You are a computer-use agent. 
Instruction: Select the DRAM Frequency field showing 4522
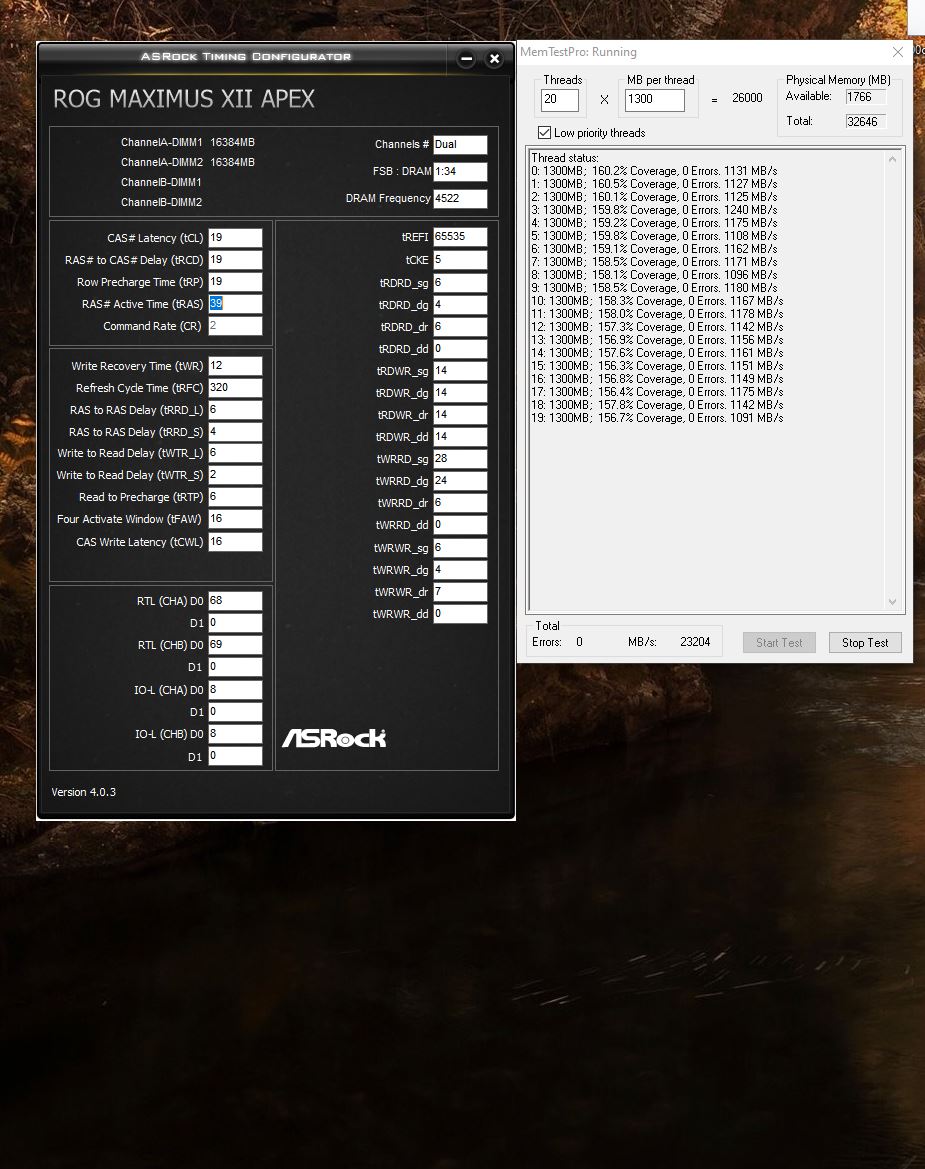[x=460, y=198]
